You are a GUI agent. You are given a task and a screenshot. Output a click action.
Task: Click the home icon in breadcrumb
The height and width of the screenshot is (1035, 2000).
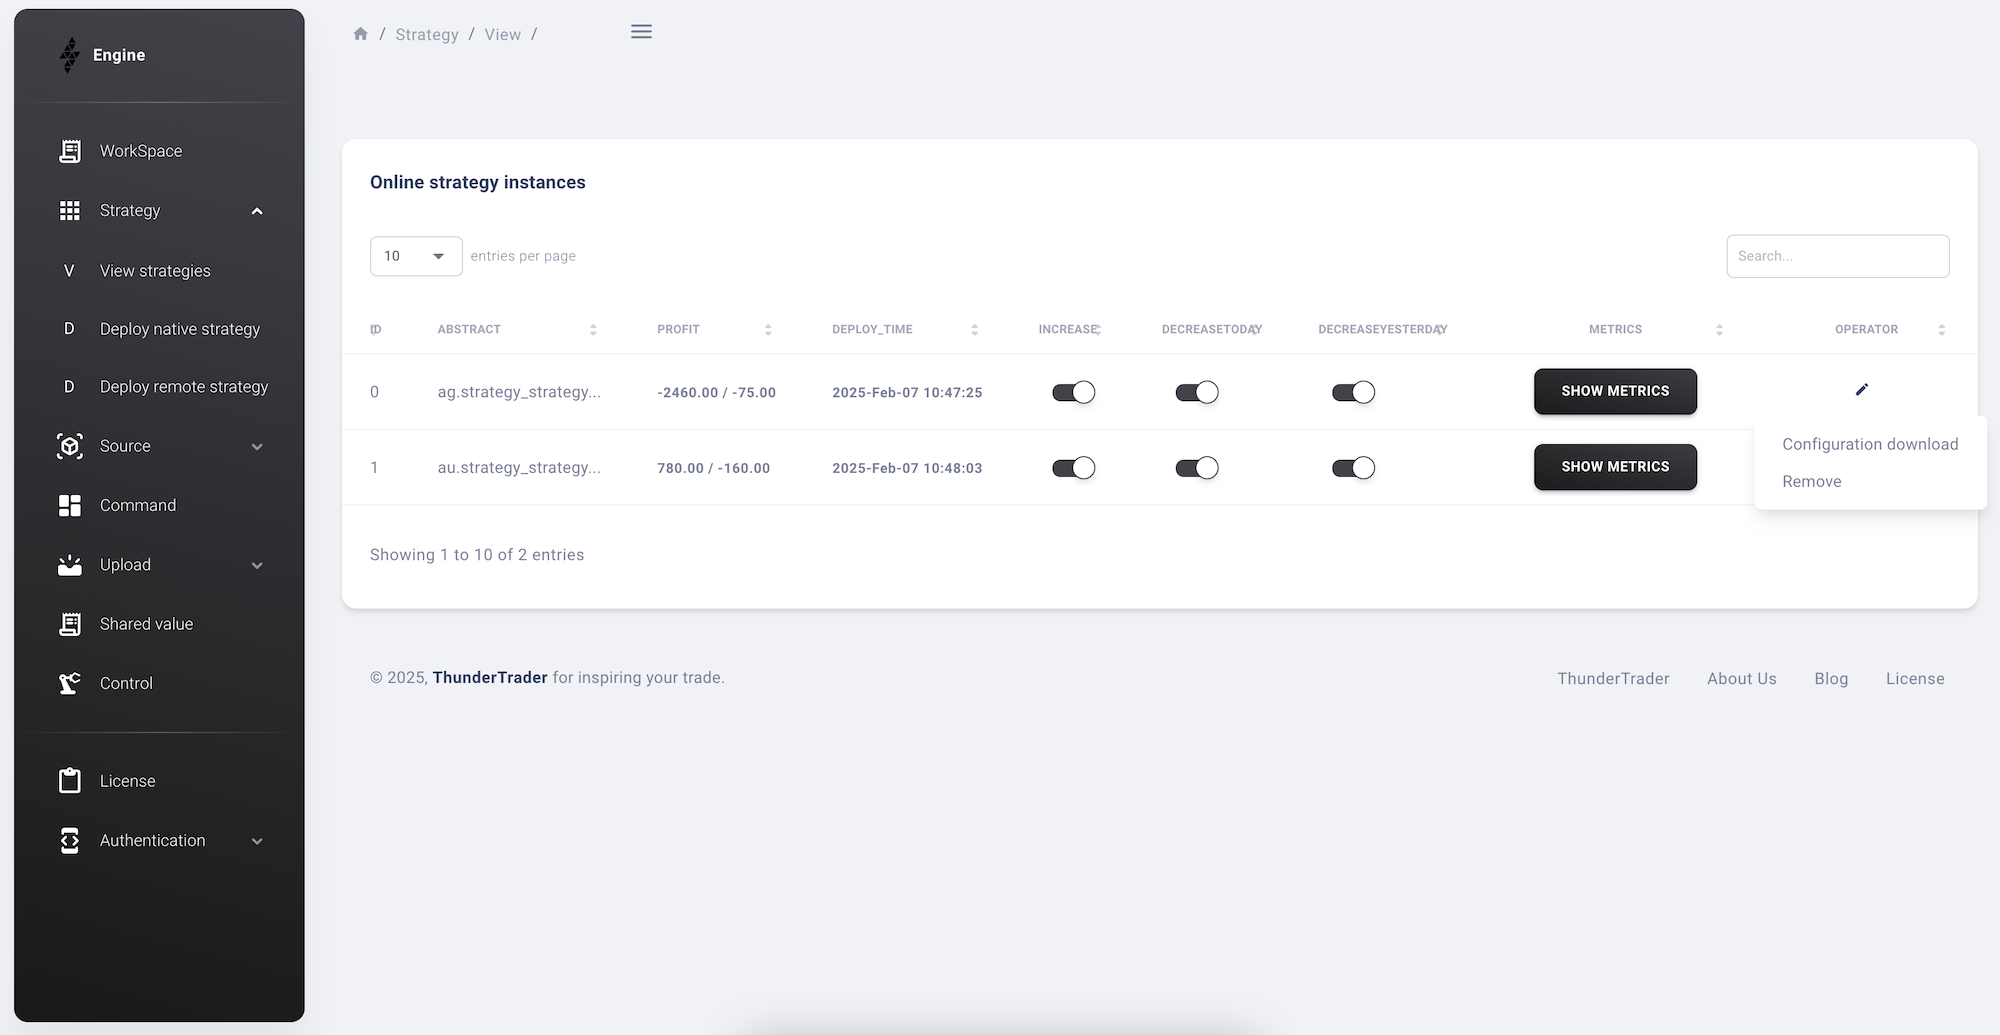tap(361, 34)
